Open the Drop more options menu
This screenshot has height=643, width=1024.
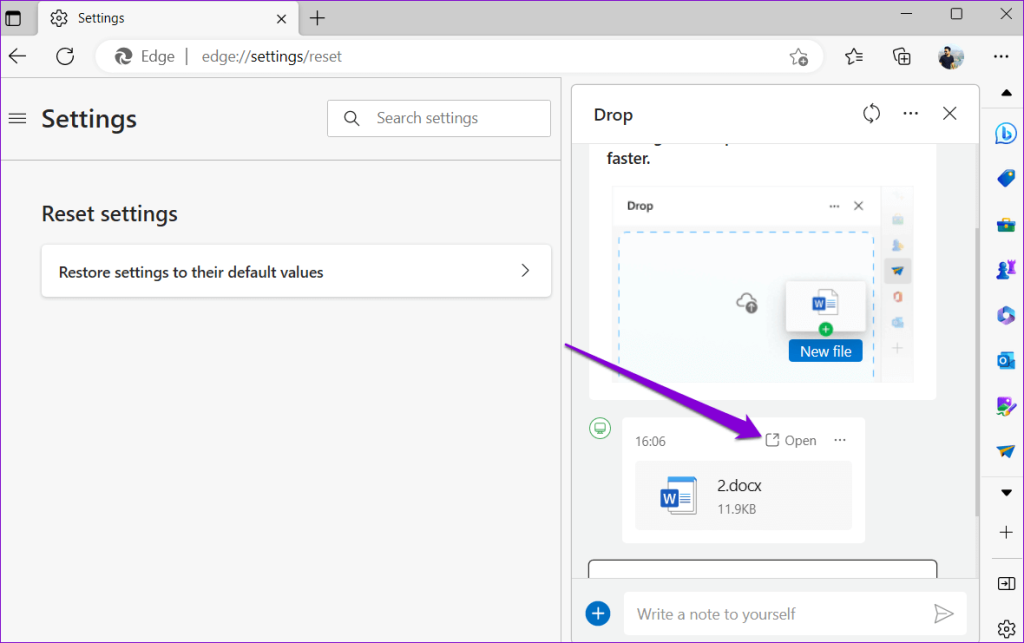click(910, 113)
